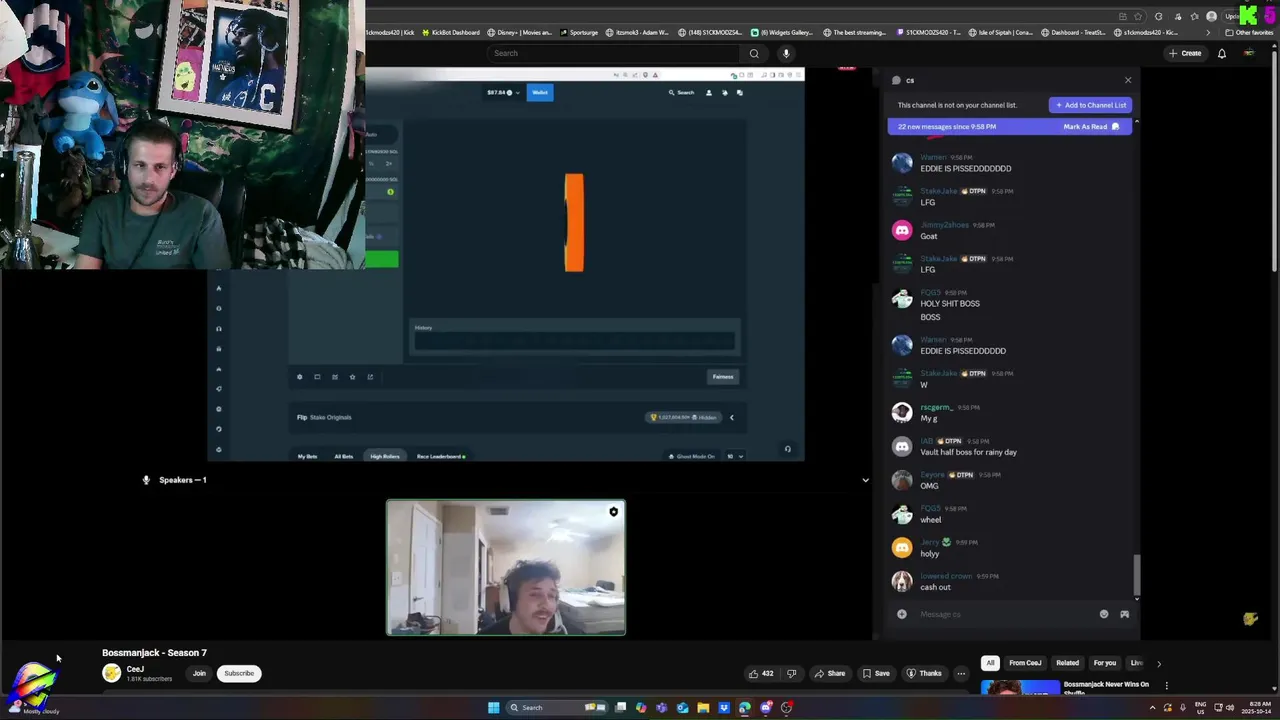Open the Stake balance currency dropdown
1280x720 pixels.
pyautogui.click(x=501, y=92)
